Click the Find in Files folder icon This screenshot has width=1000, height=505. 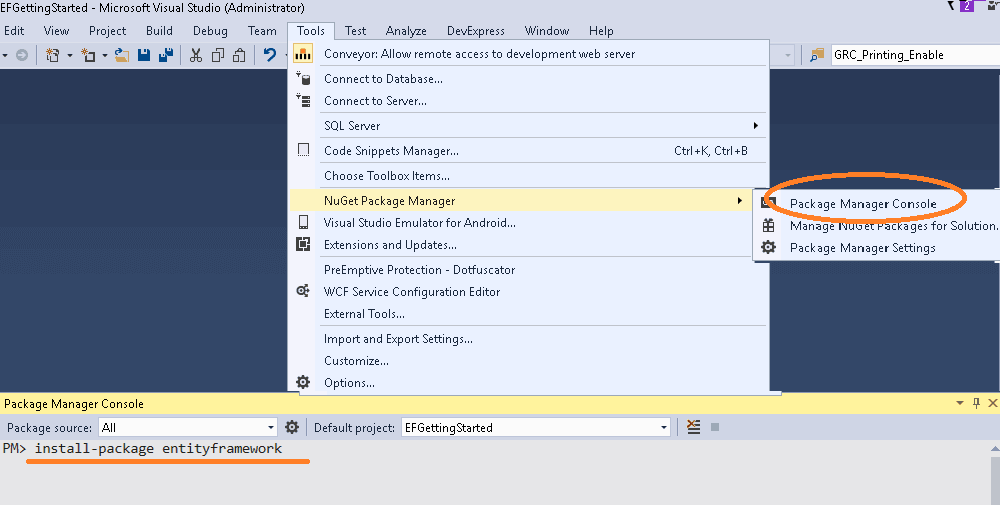click(x=816, y=55)
